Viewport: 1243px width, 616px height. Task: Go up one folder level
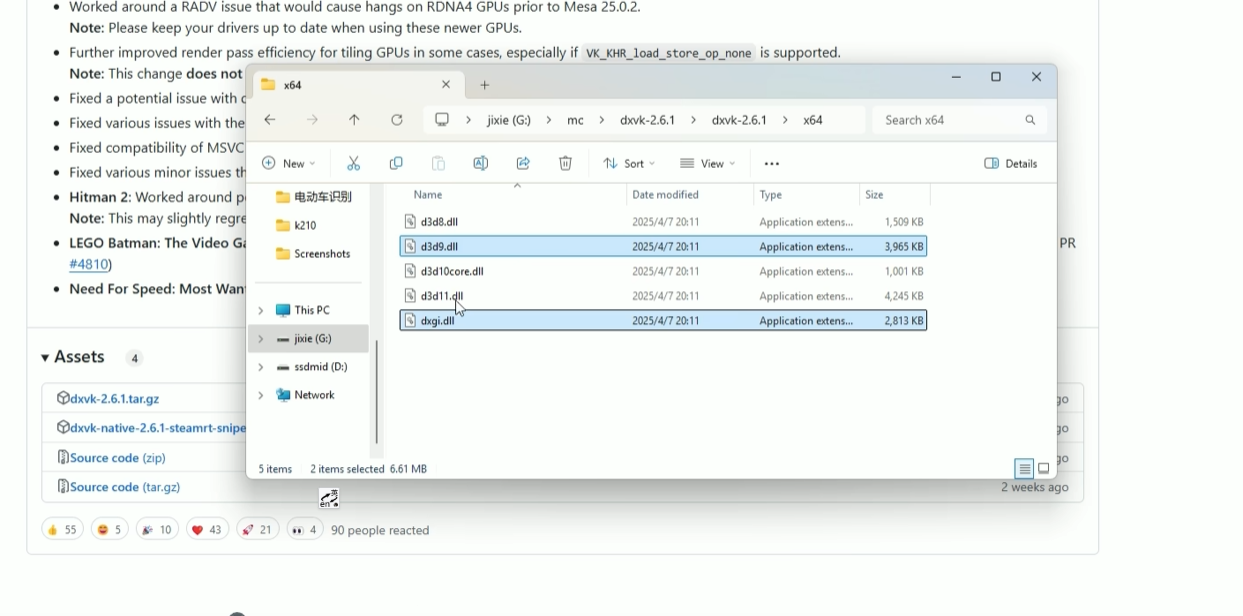point(354,120)
